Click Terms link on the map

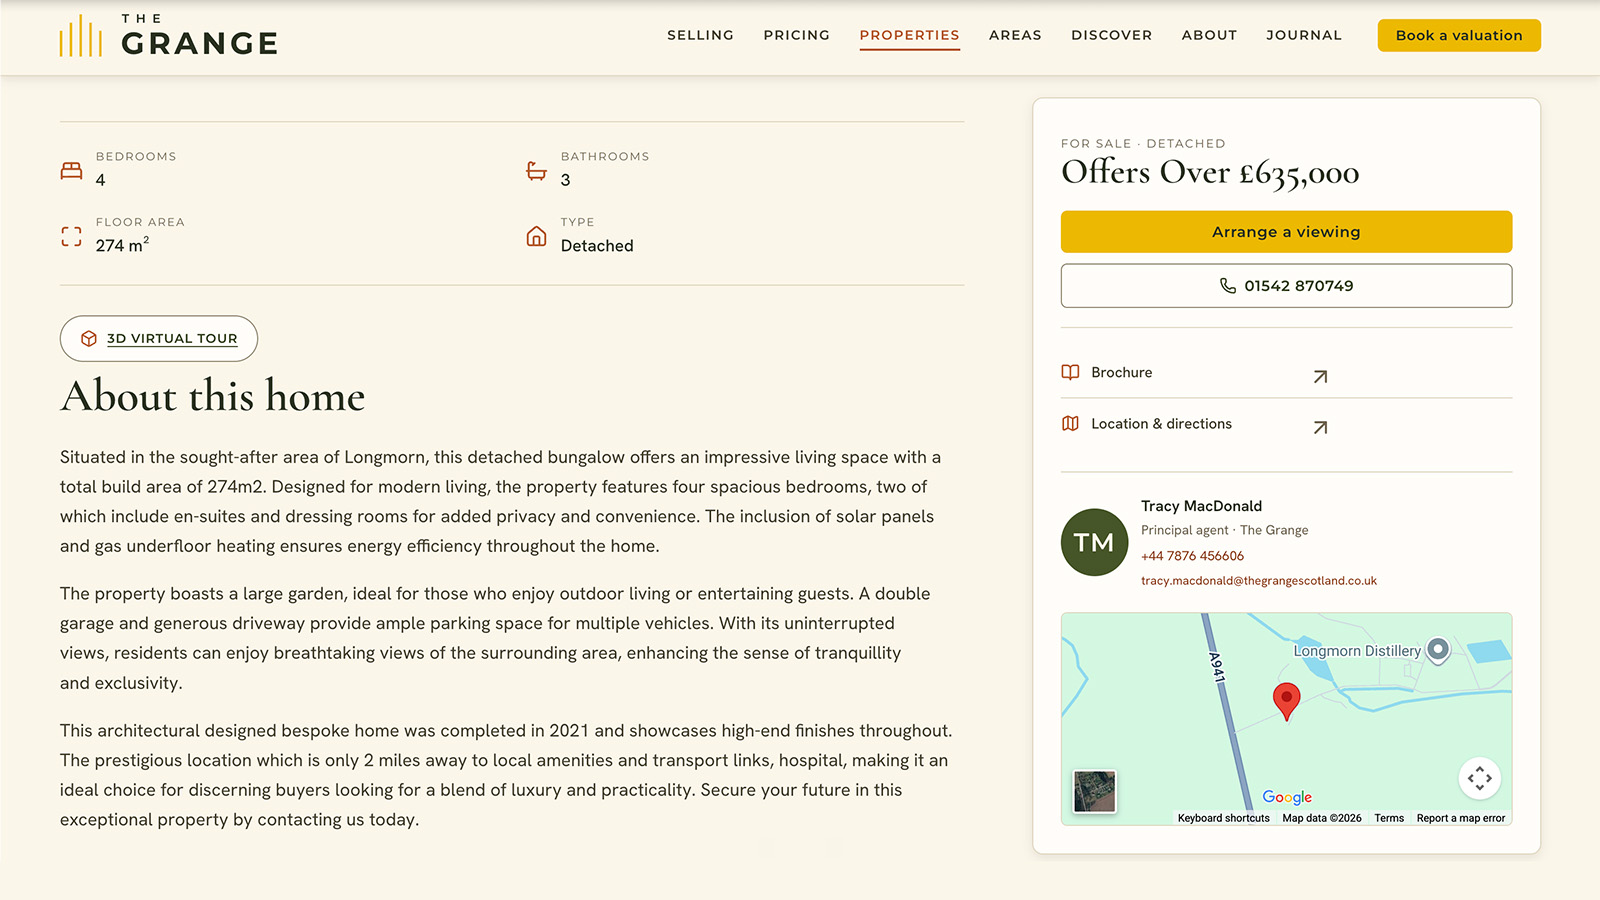[x=1389, y=818]
